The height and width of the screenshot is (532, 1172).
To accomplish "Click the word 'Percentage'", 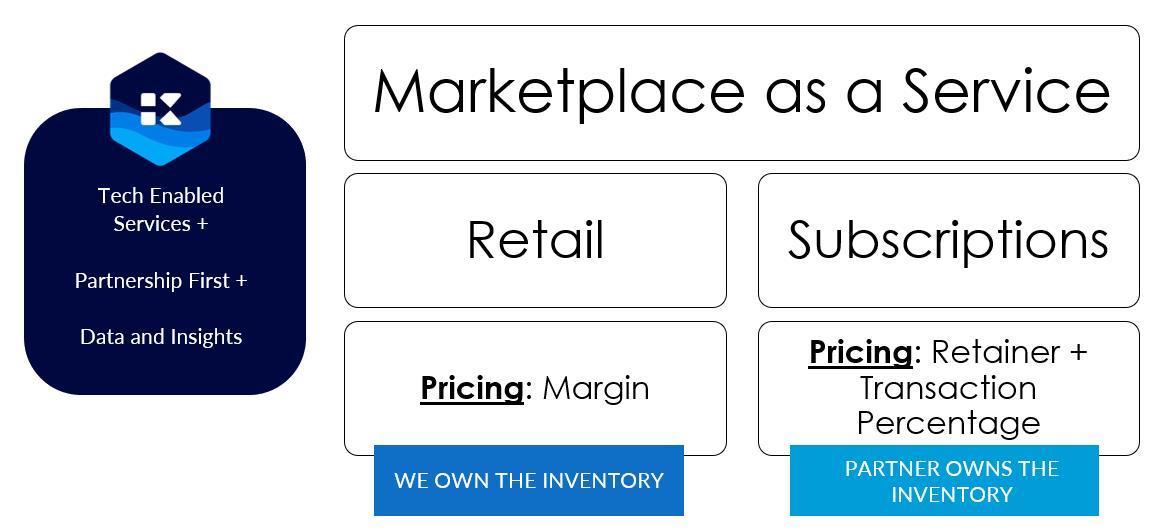I will [948, 422].
